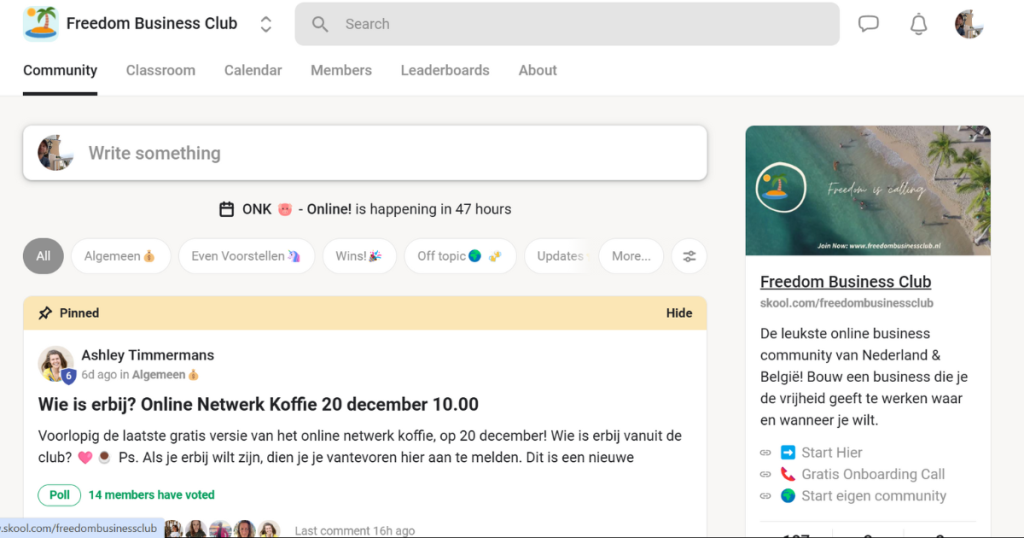Open the chat messages icon
The image size is (1024, 538).
click(x=869, y=24)
